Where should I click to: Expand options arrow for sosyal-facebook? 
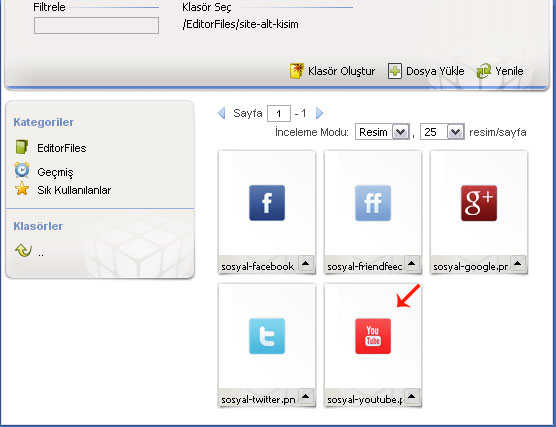coord(305,264)
